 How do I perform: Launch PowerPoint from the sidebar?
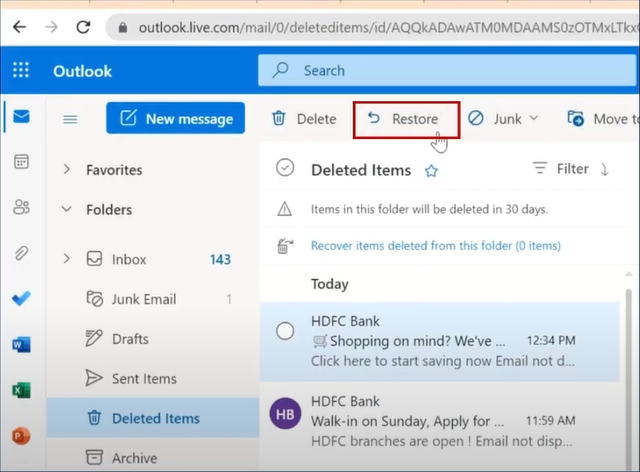click(21, 436)
